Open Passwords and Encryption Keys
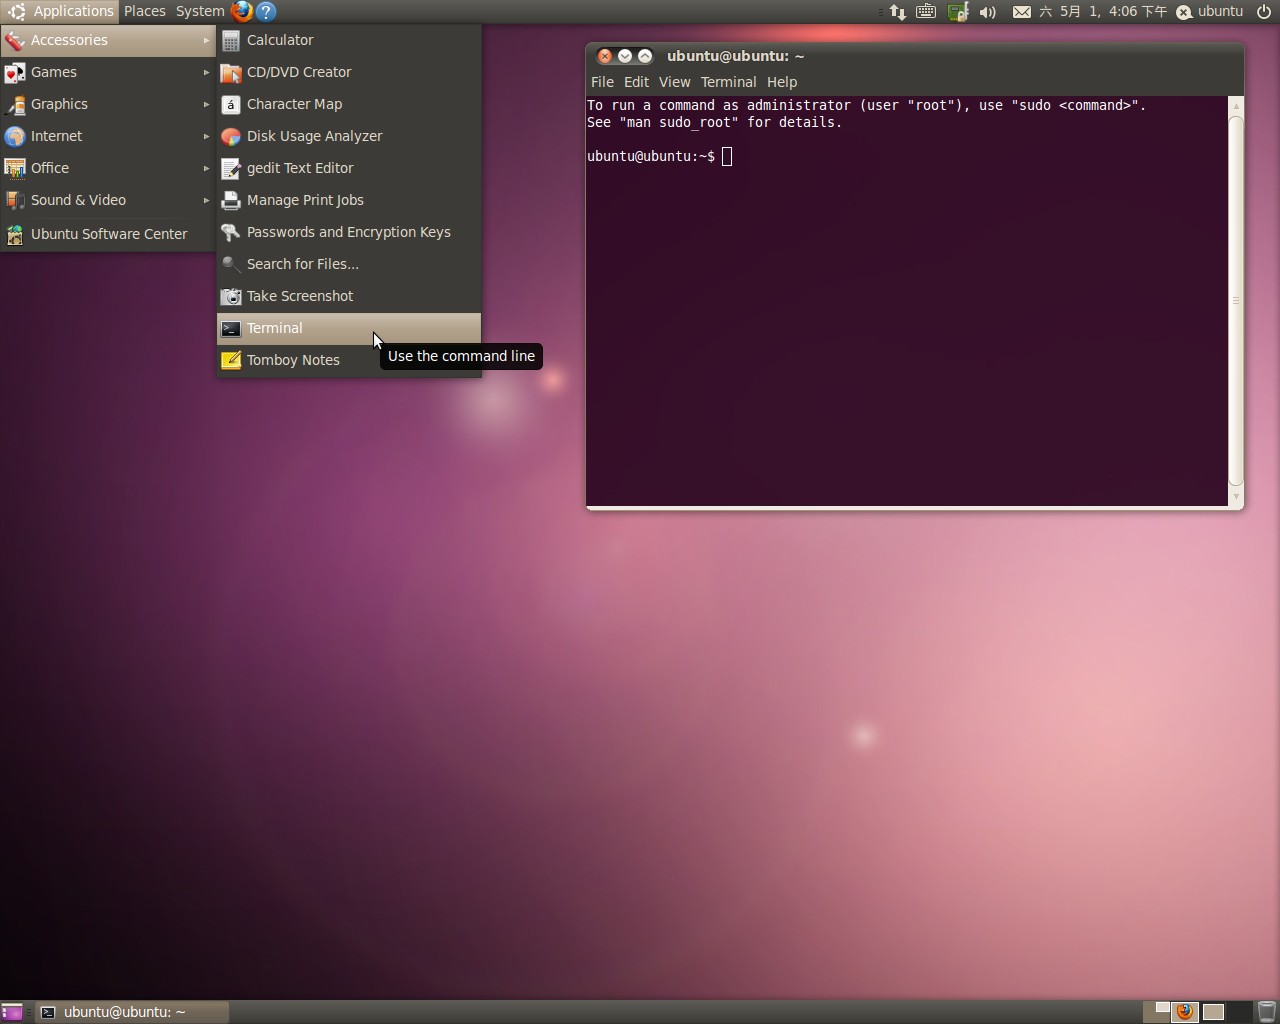 tap(348, 232)
